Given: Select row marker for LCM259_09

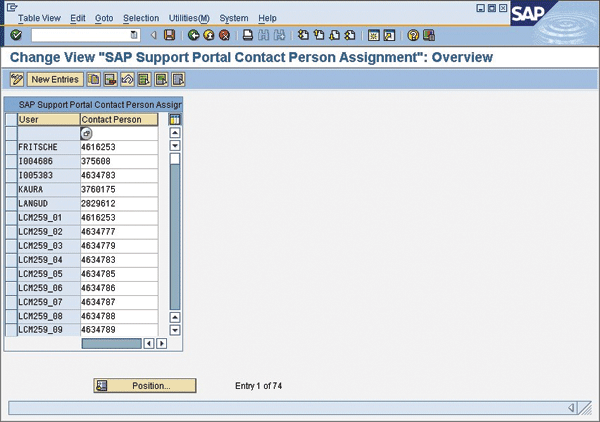Looking at the screenshot, I should click(11, 330).
